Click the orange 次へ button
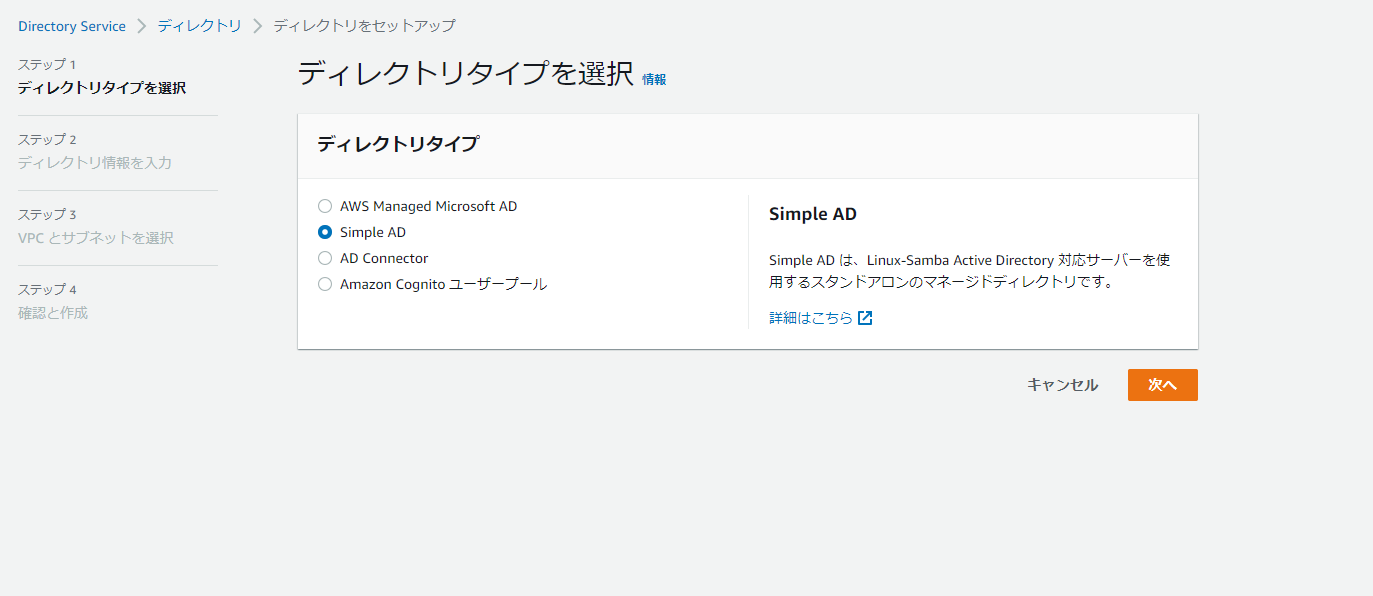This screenshot has width=1373, height=596. [x=1162, y=385]
